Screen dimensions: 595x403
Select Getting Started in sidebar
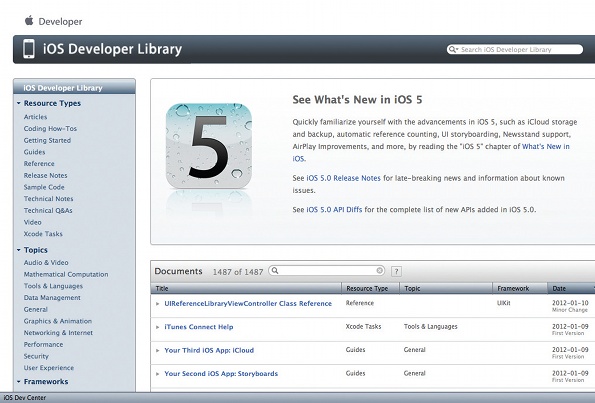47,140
